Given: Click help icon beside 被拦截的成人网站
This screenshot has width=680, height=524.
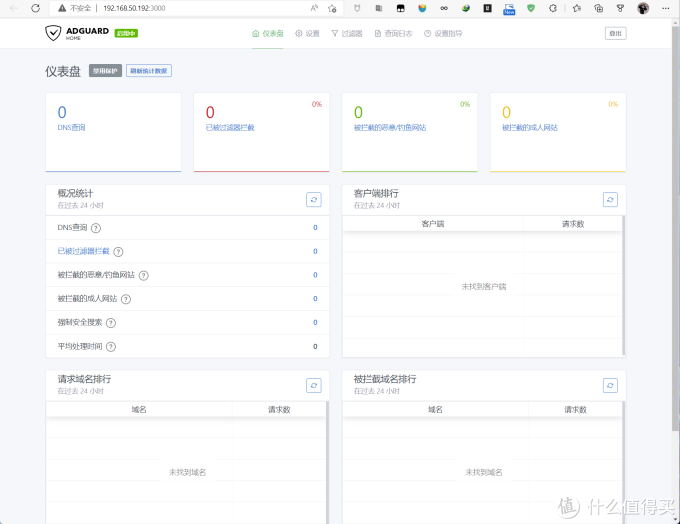Looking at the screenshot, I should pos(126,299).
